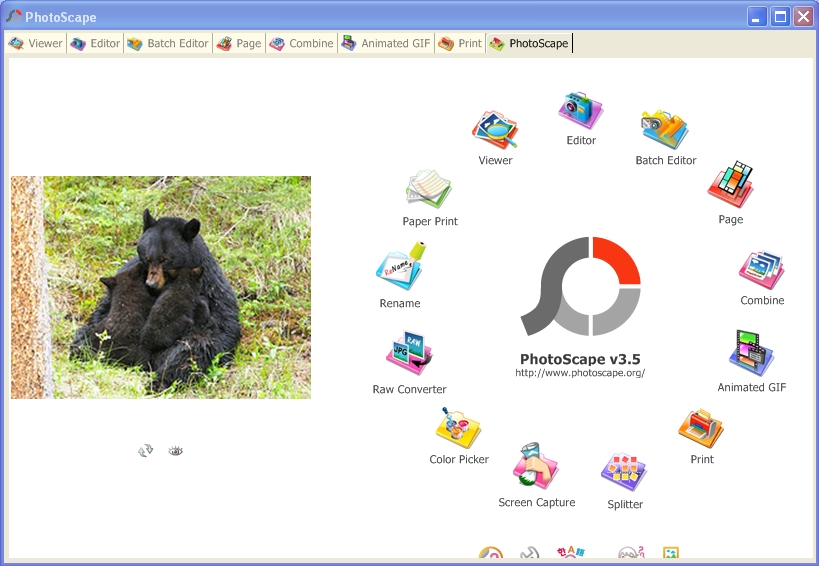Open the Batch Editor circle icon
Viewport: 819px width, 566px height.
(x=664, y=129)
